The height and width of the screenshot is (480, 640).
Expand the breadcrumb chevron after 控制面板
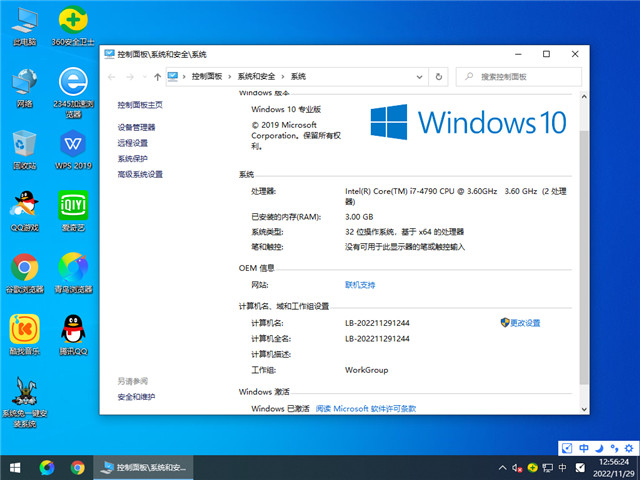click(x=230, y=76)
